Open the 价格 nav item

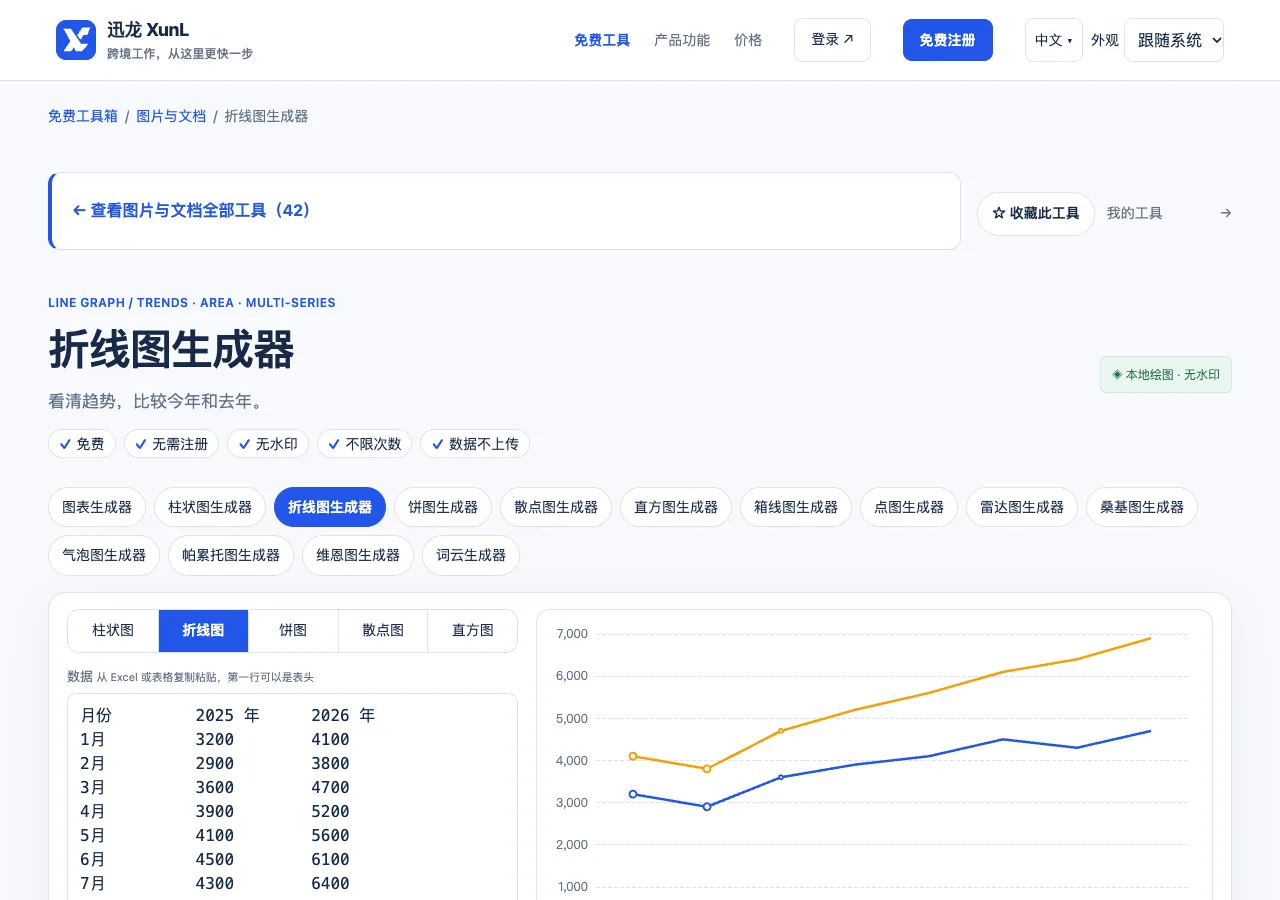click(x=748, y=40)
